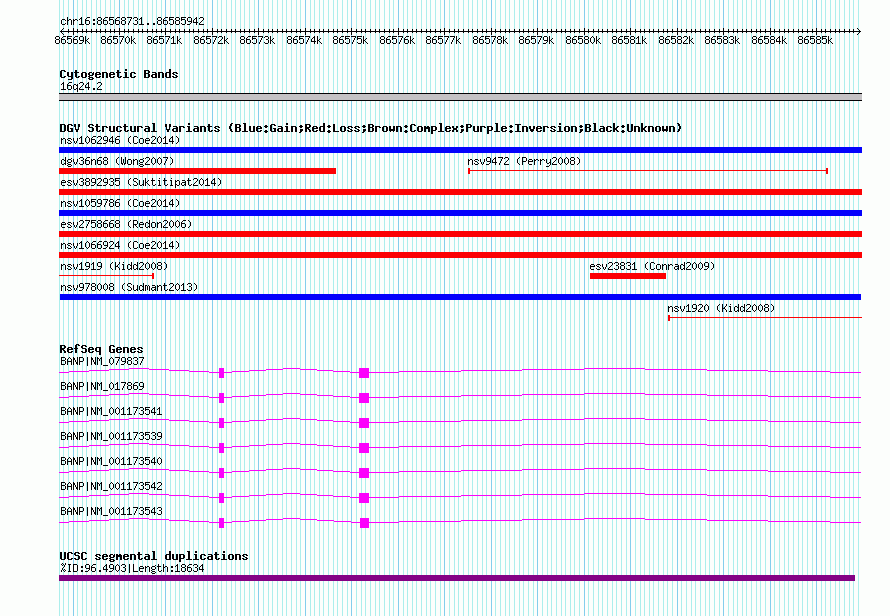The height and width of the screenshot is (616, 890).
Task: Open transcript BANP|NM_001173542 label
Action: click(111, 486)
